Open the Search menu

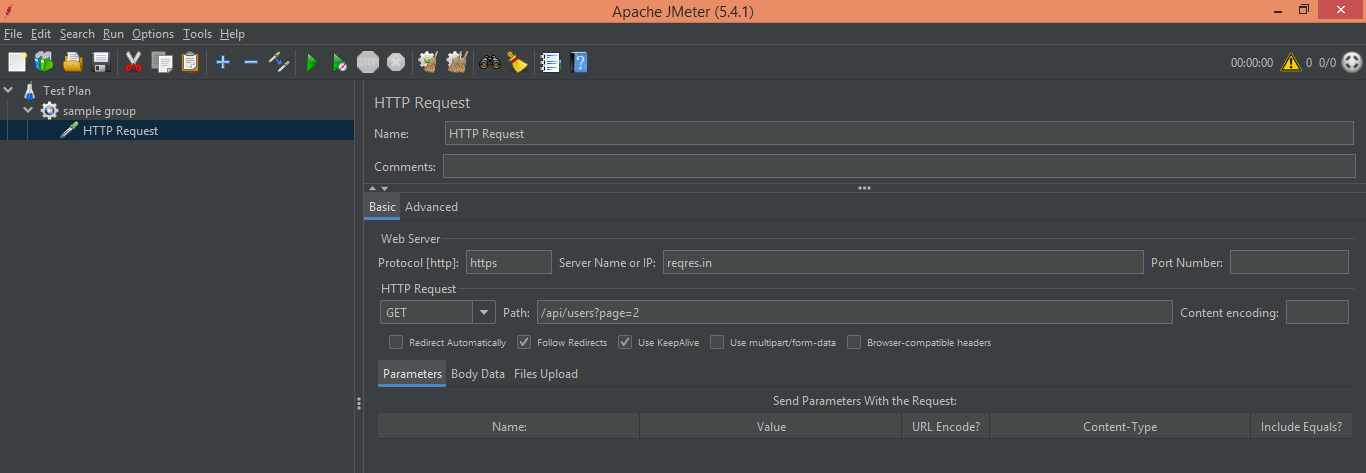tap(77, 34)
